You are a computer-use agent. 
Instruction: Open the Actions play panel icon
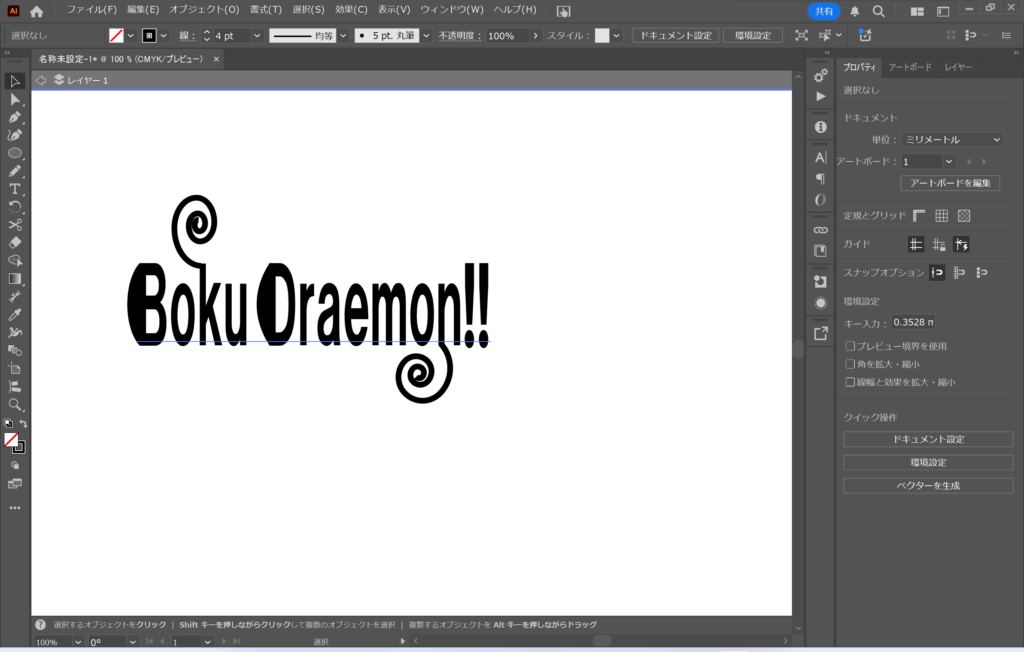[820, 97]
